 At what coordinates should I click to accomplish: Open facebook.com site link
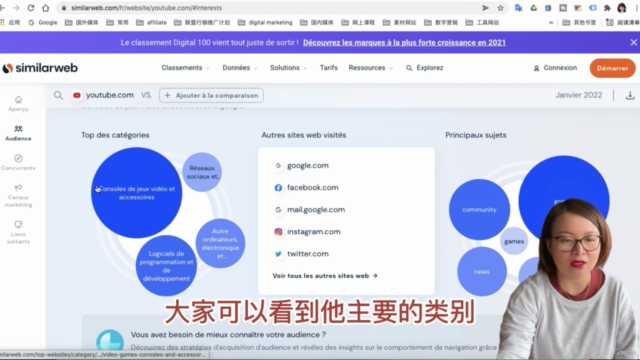tap(313, 187)
